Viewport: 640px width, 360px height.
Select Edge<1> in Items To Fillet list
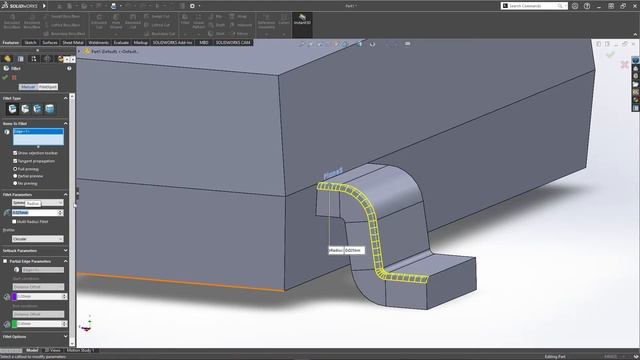[x=38, y=131]
